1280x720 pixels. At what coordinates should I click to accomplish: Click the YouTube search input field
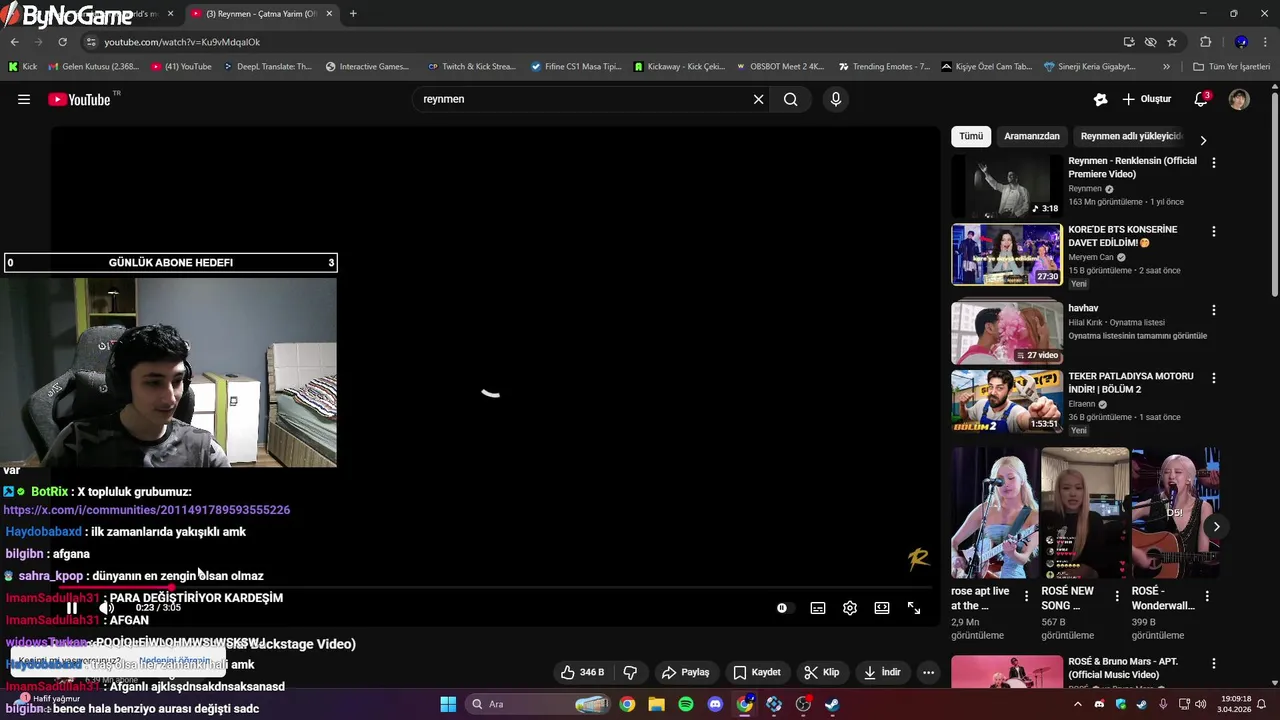point(582,99)
